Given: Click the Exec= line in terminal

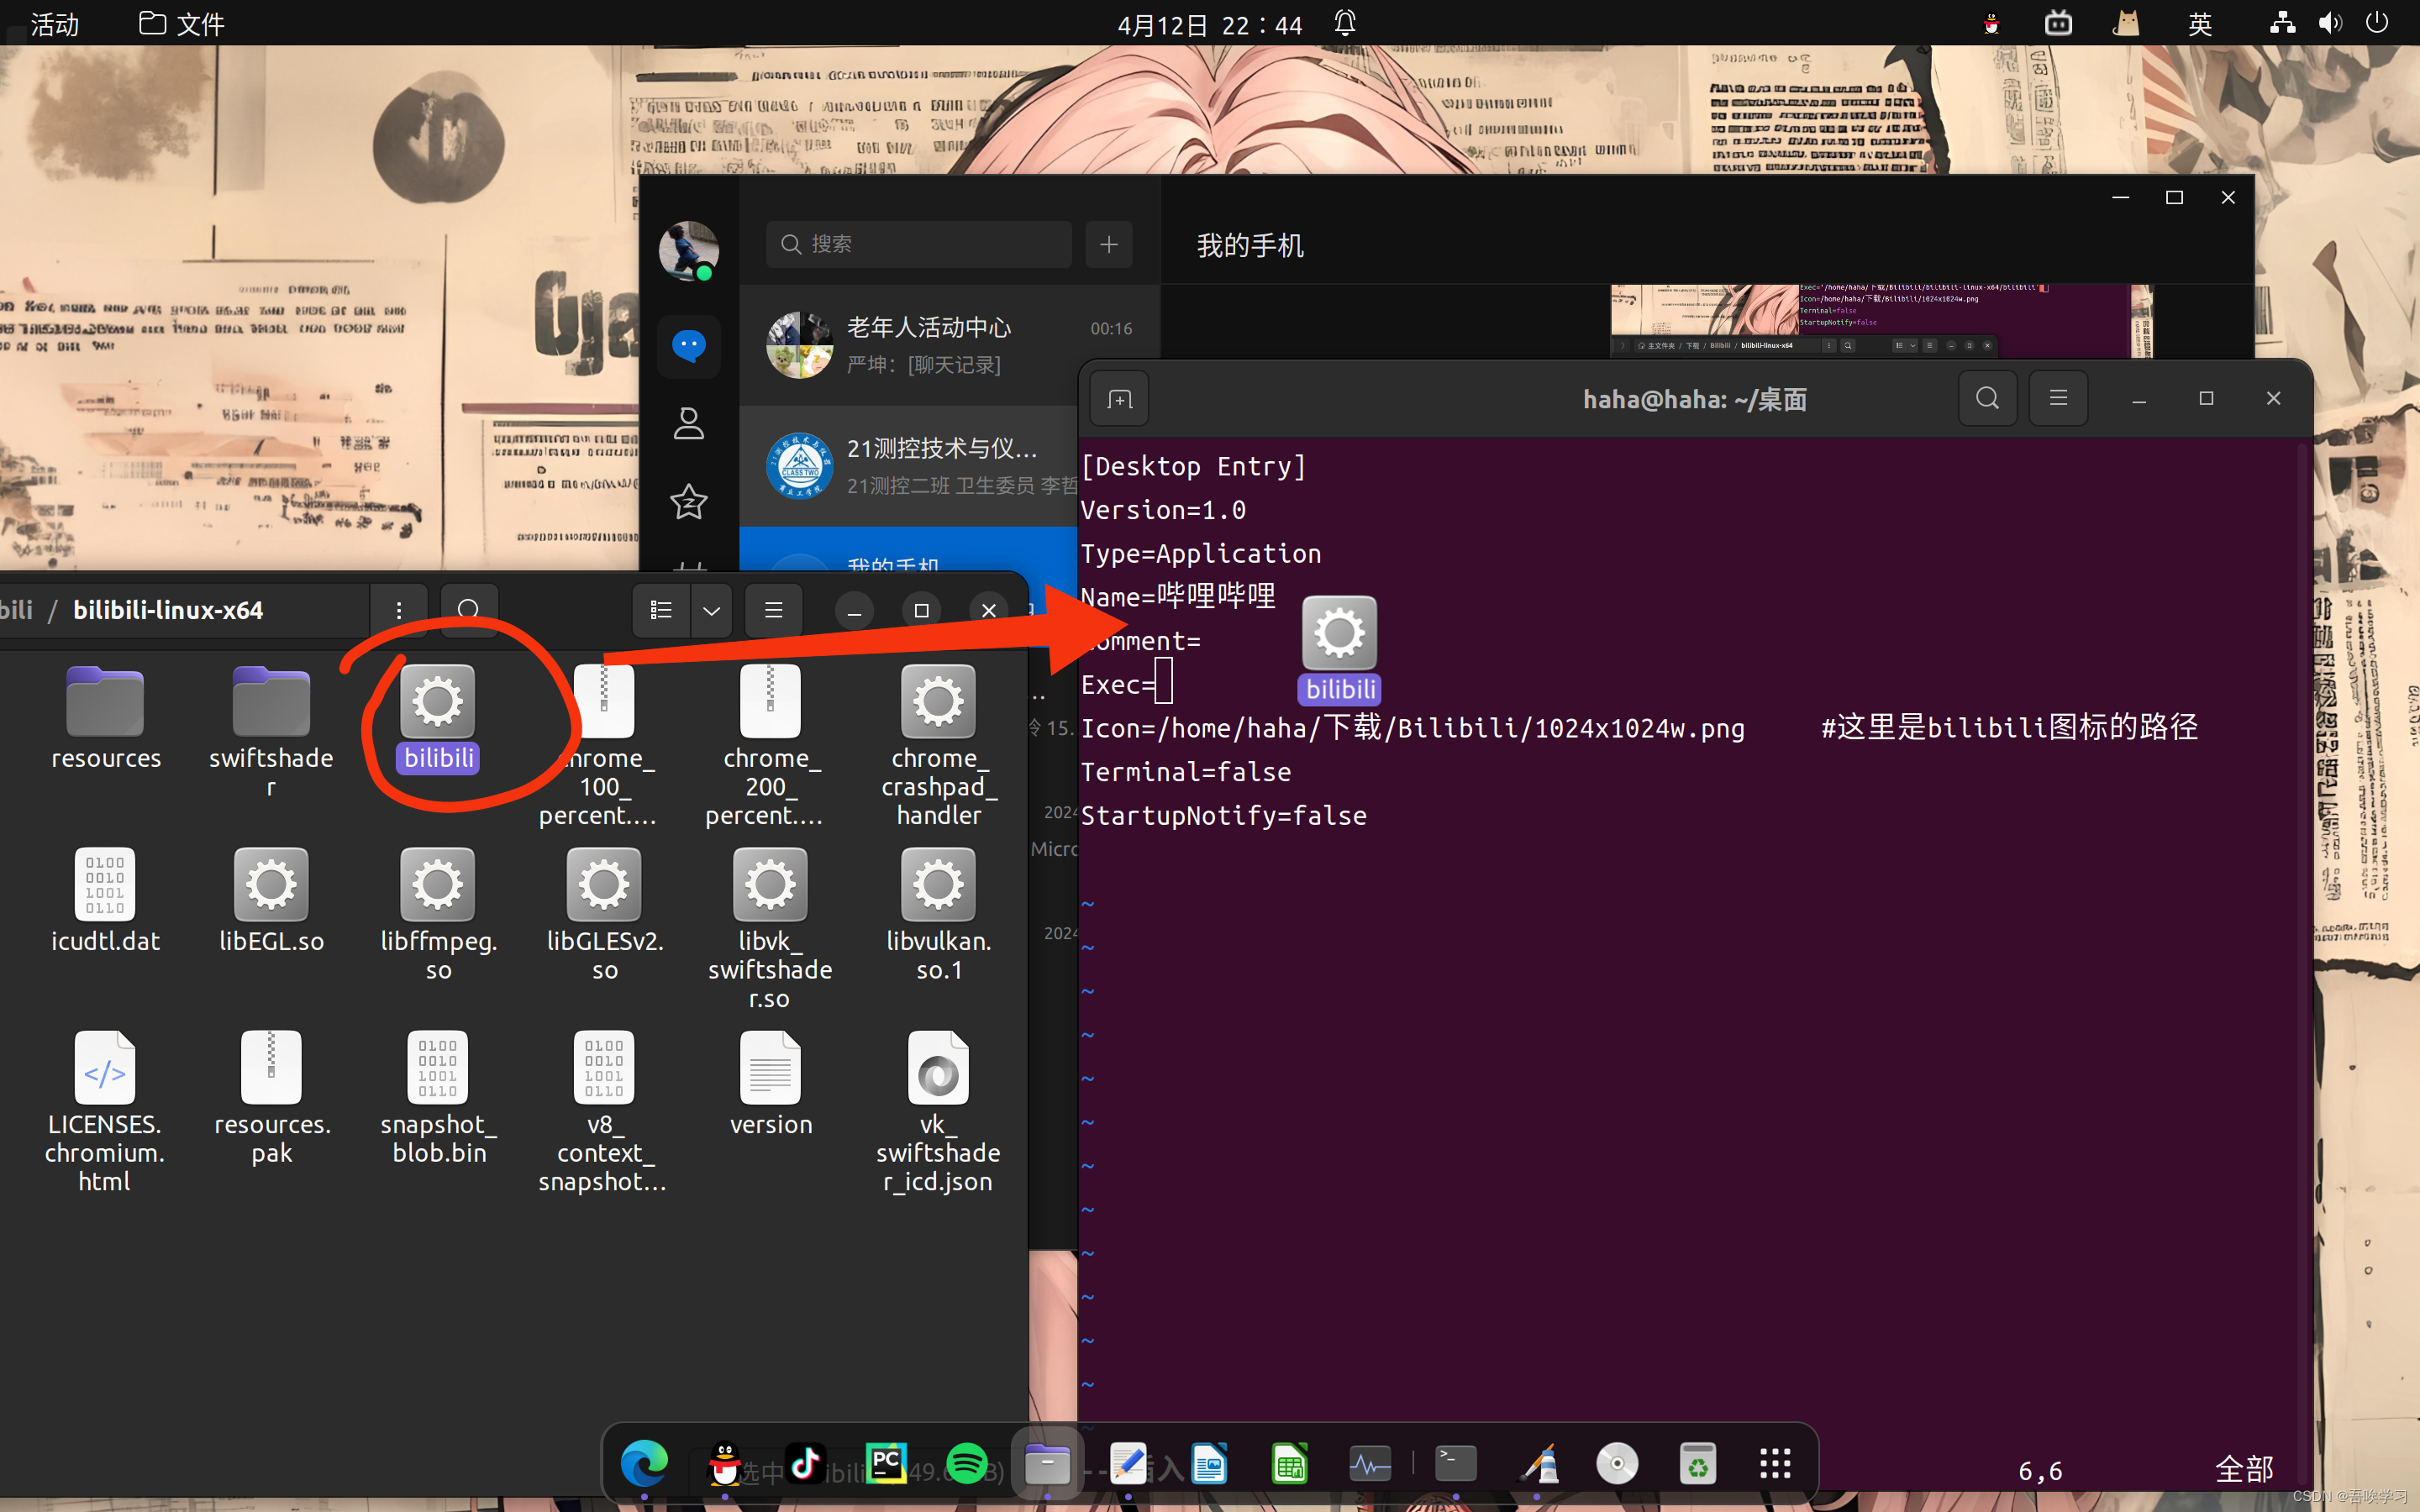Looking at the screenshot, I should tap(1127, 685).
